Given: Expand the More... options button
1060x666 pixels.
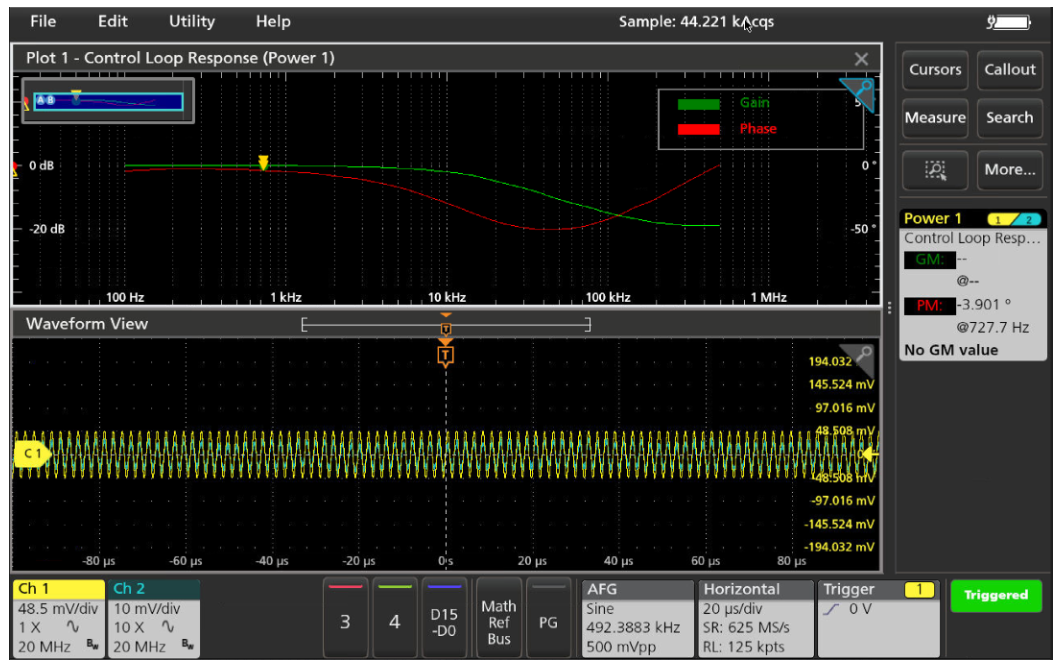Looking at the screenshot, I should 1009,170.
